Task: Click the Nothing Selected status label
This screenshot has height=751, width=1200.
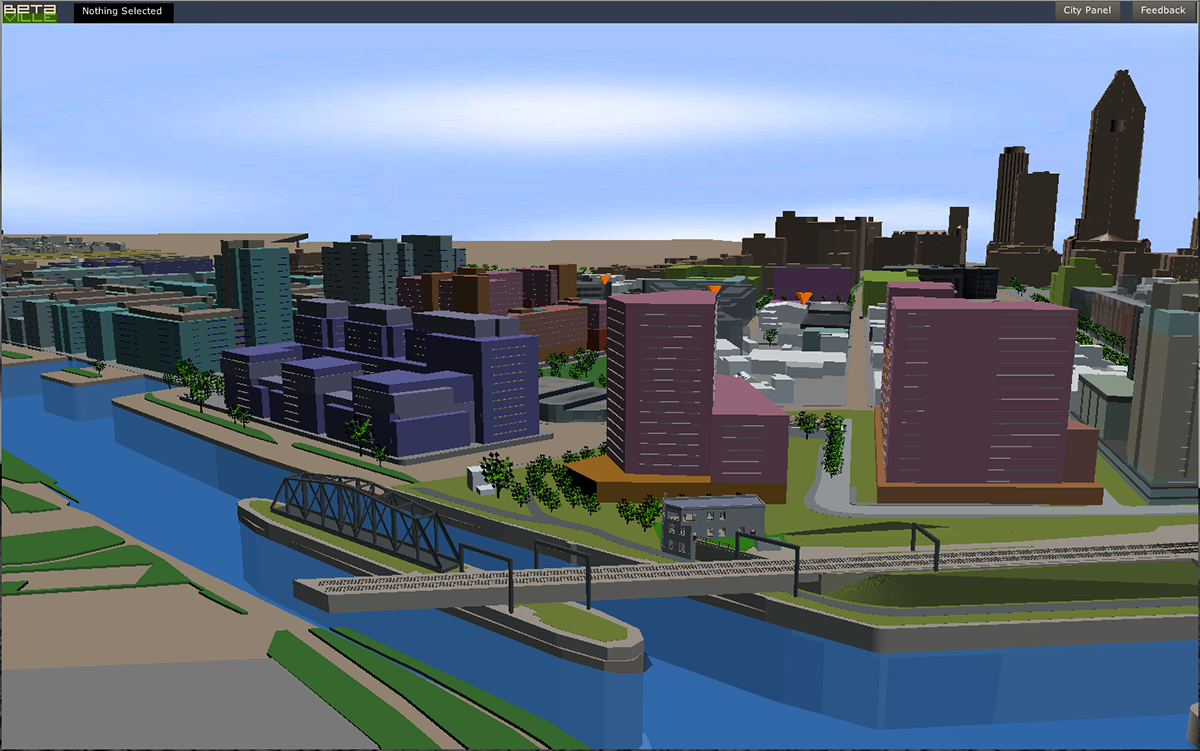Action: (x=122, y=12)
